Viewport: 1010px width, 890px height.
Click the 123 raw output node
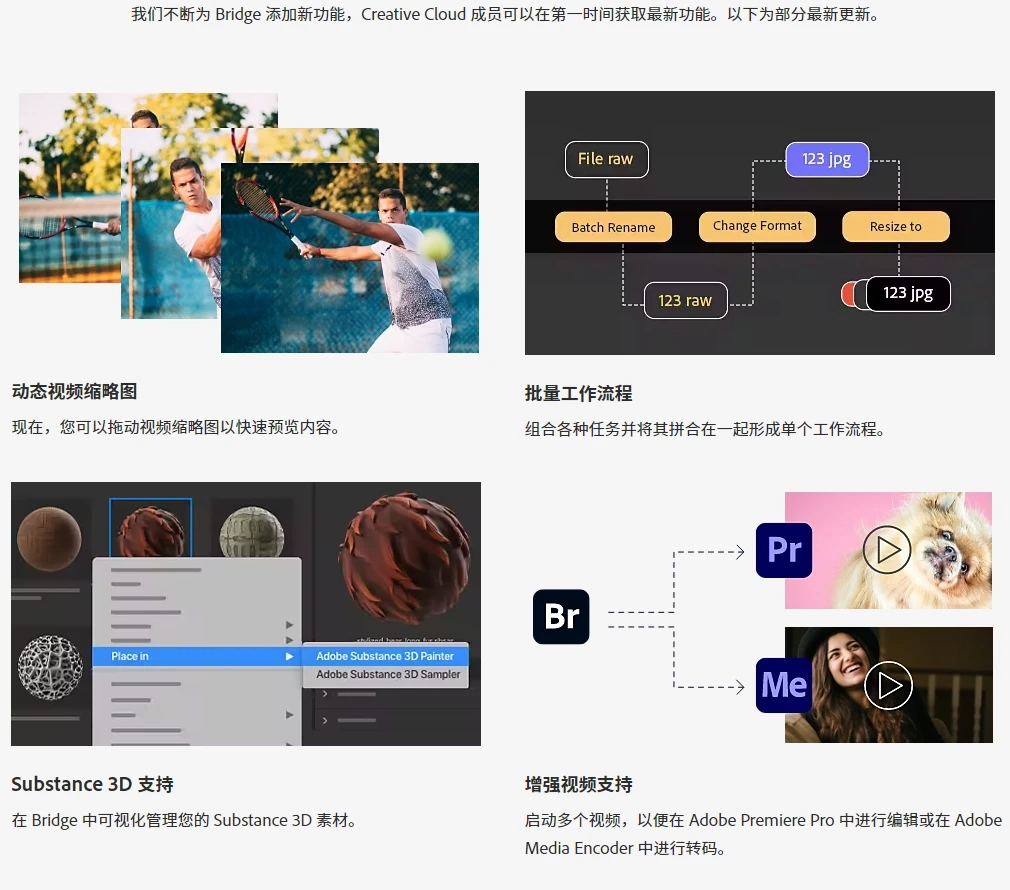pos(685,300)
